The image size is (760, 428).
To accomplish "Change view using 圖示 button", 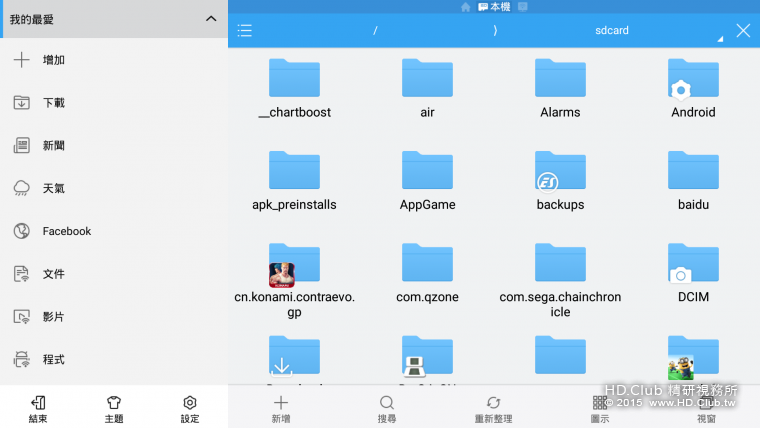I will tap(600, 409).
